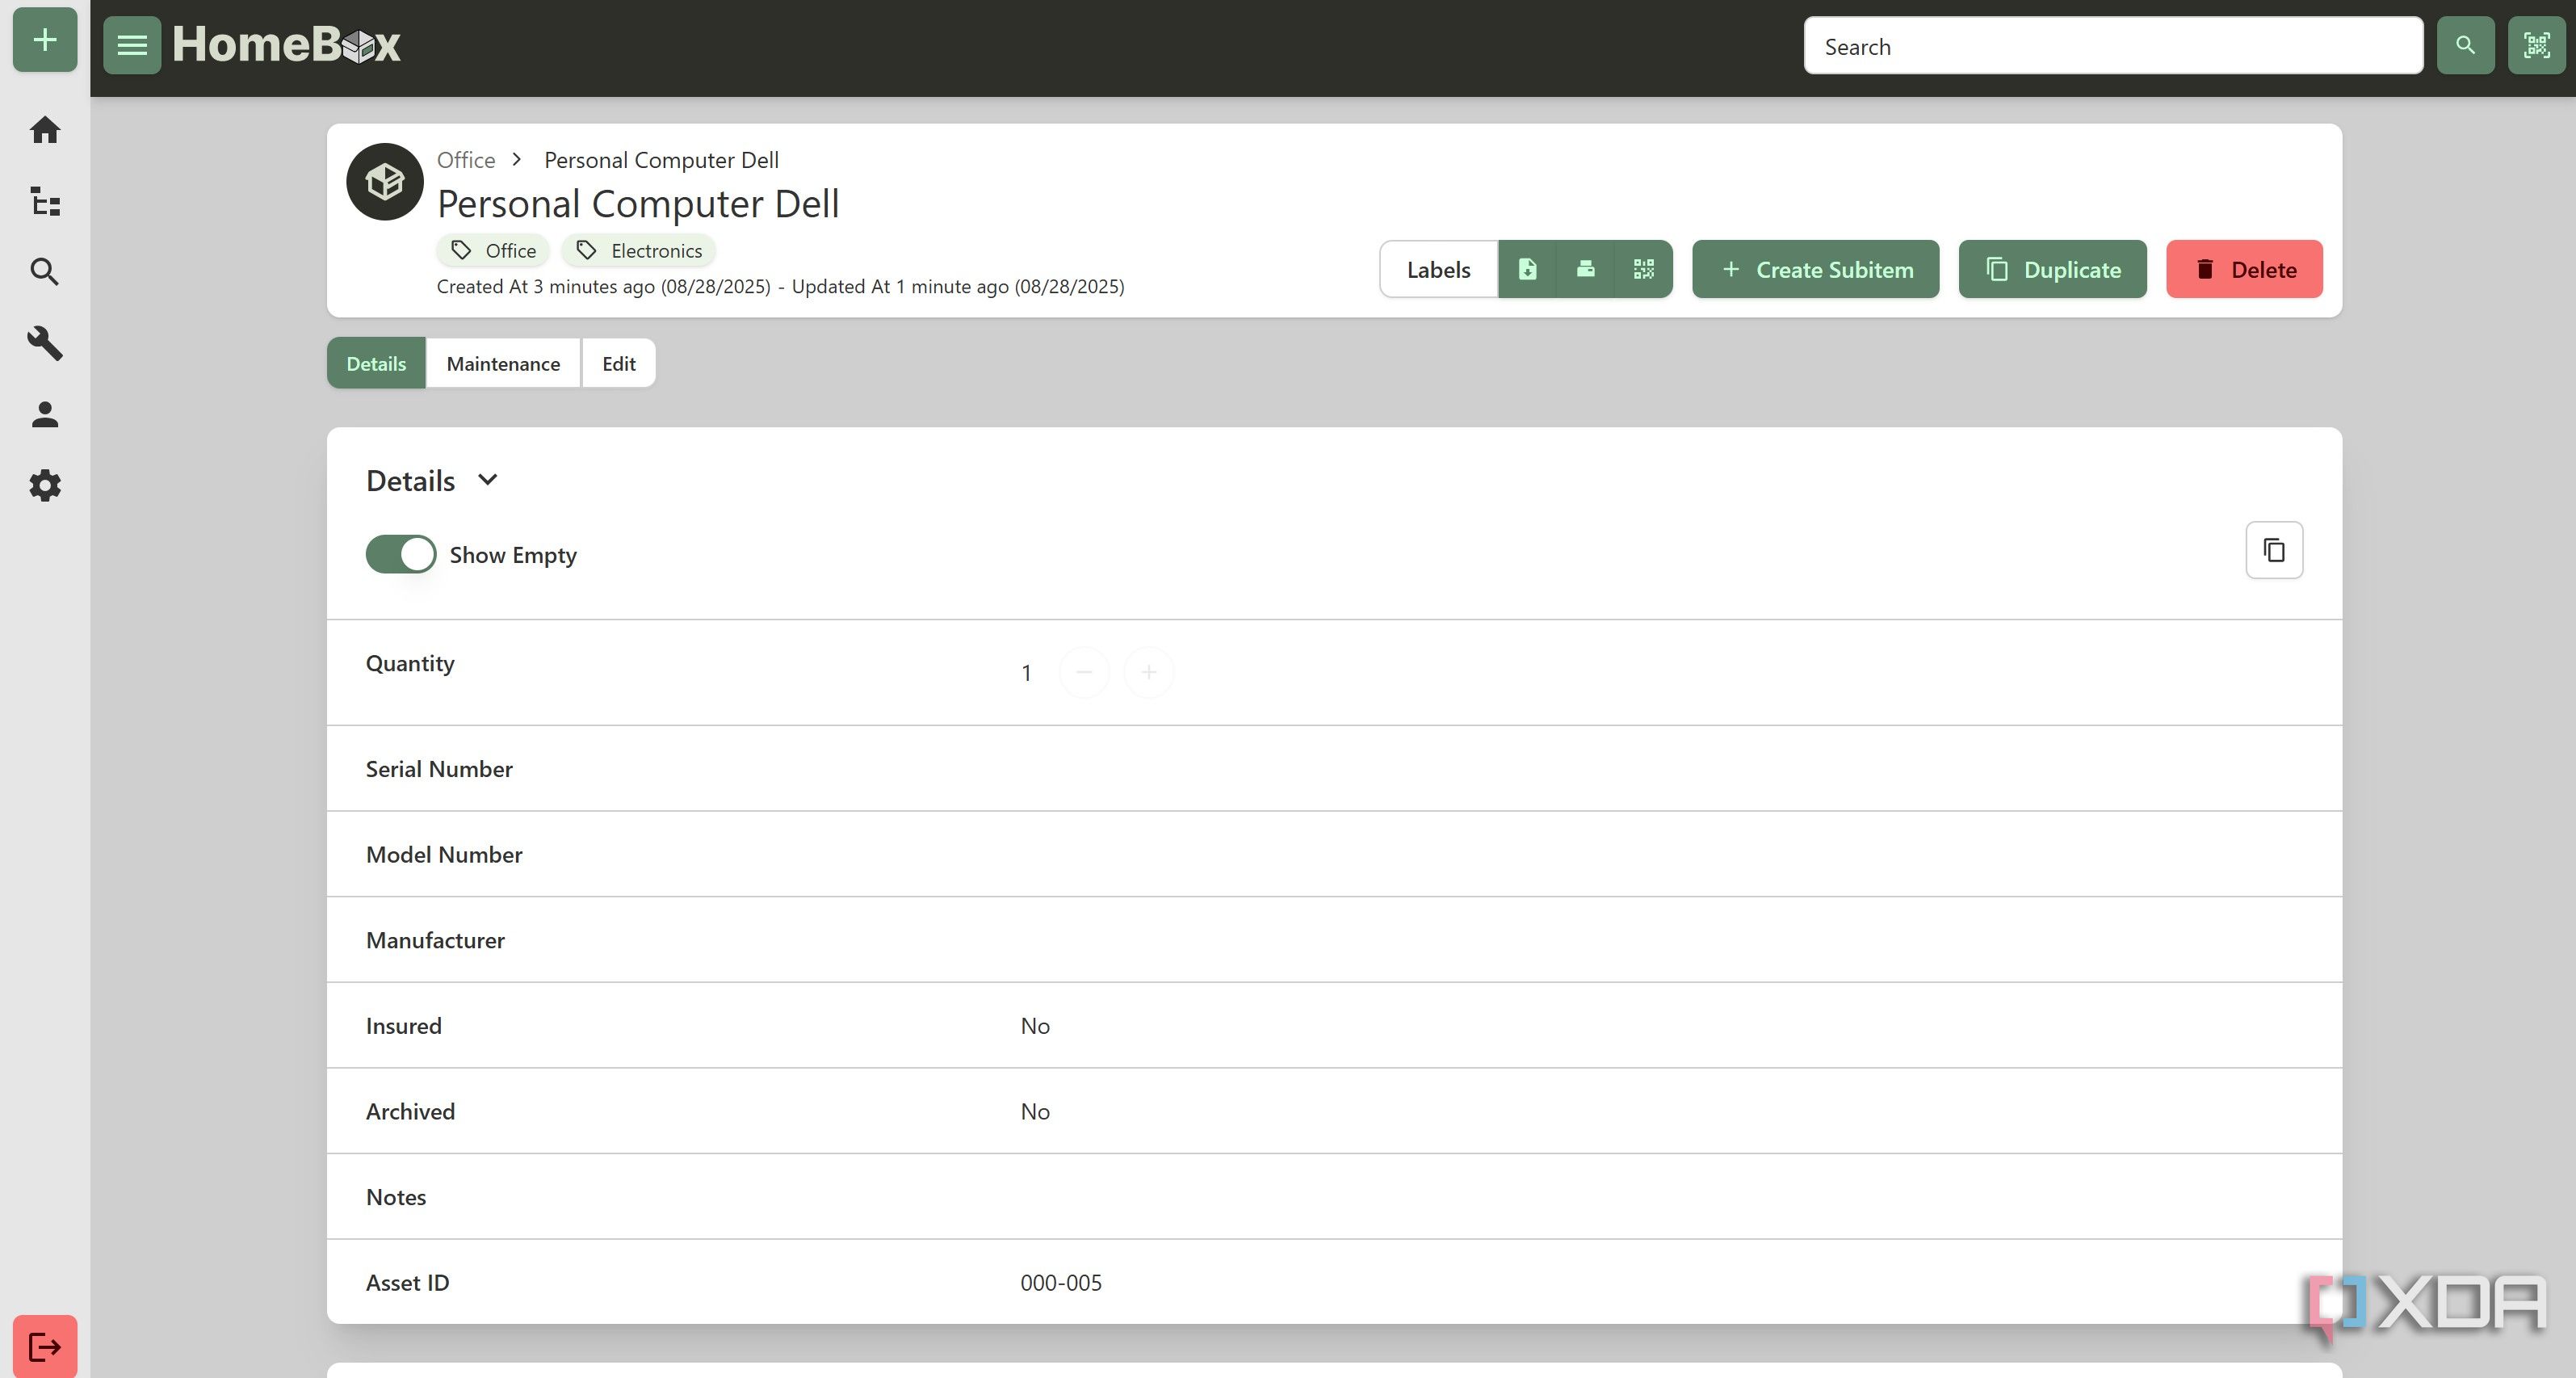Switch to the Details tab
This screenshot has height=1378, width=2576.
pyautogui.click(x=376, y=363)
